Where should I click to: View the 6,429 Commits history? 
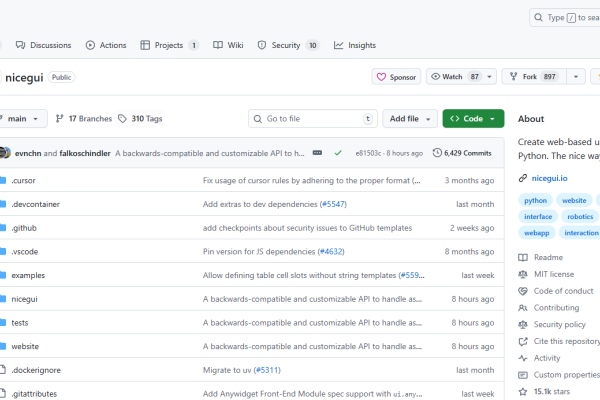[x=462, y=153]
